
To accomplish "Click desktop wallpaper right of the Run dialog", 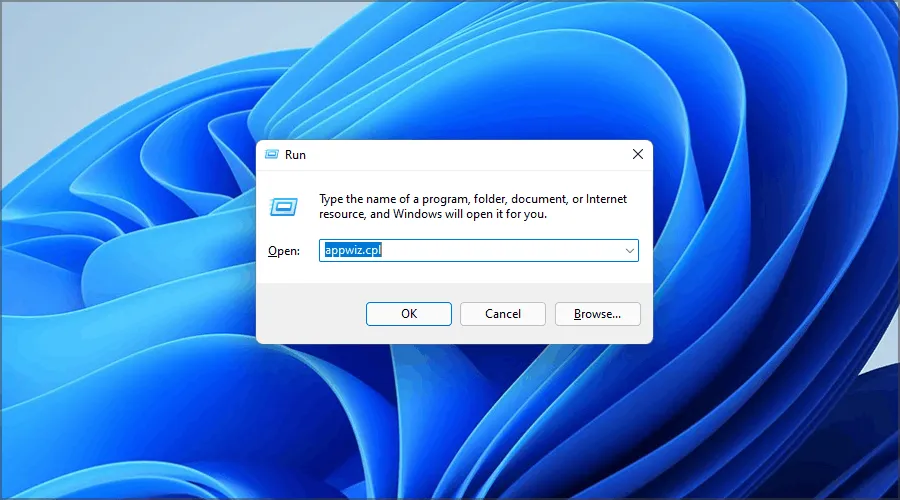I will (770, 250).
